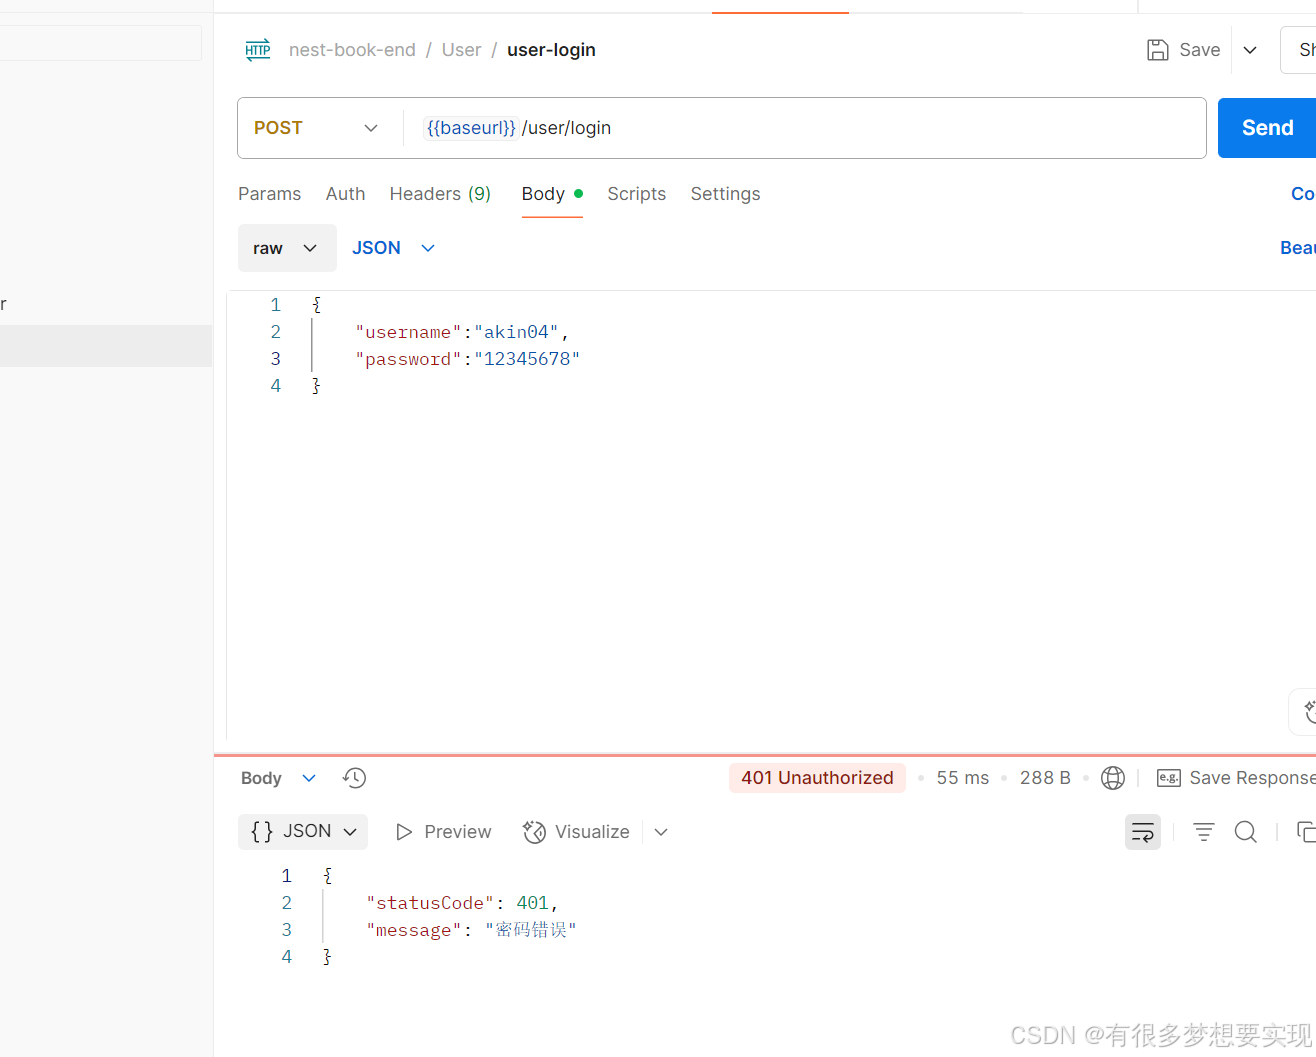This screenshot has height=1057, width=1316.
Task: Expand the Visualize options chevron
Action: 661,832
